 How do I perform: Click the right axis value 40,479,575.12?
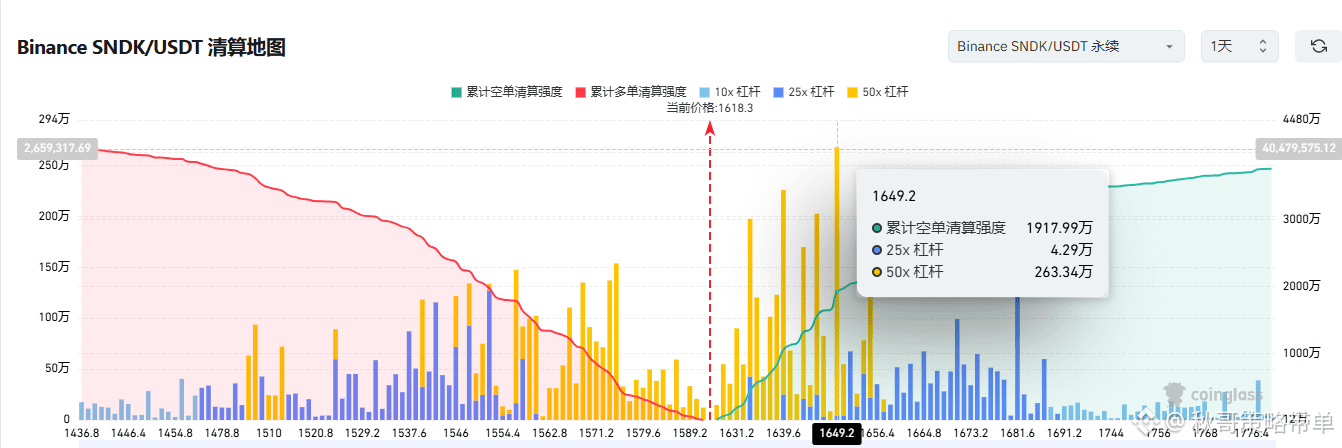pyautogui.click(x=1297, y=148)
